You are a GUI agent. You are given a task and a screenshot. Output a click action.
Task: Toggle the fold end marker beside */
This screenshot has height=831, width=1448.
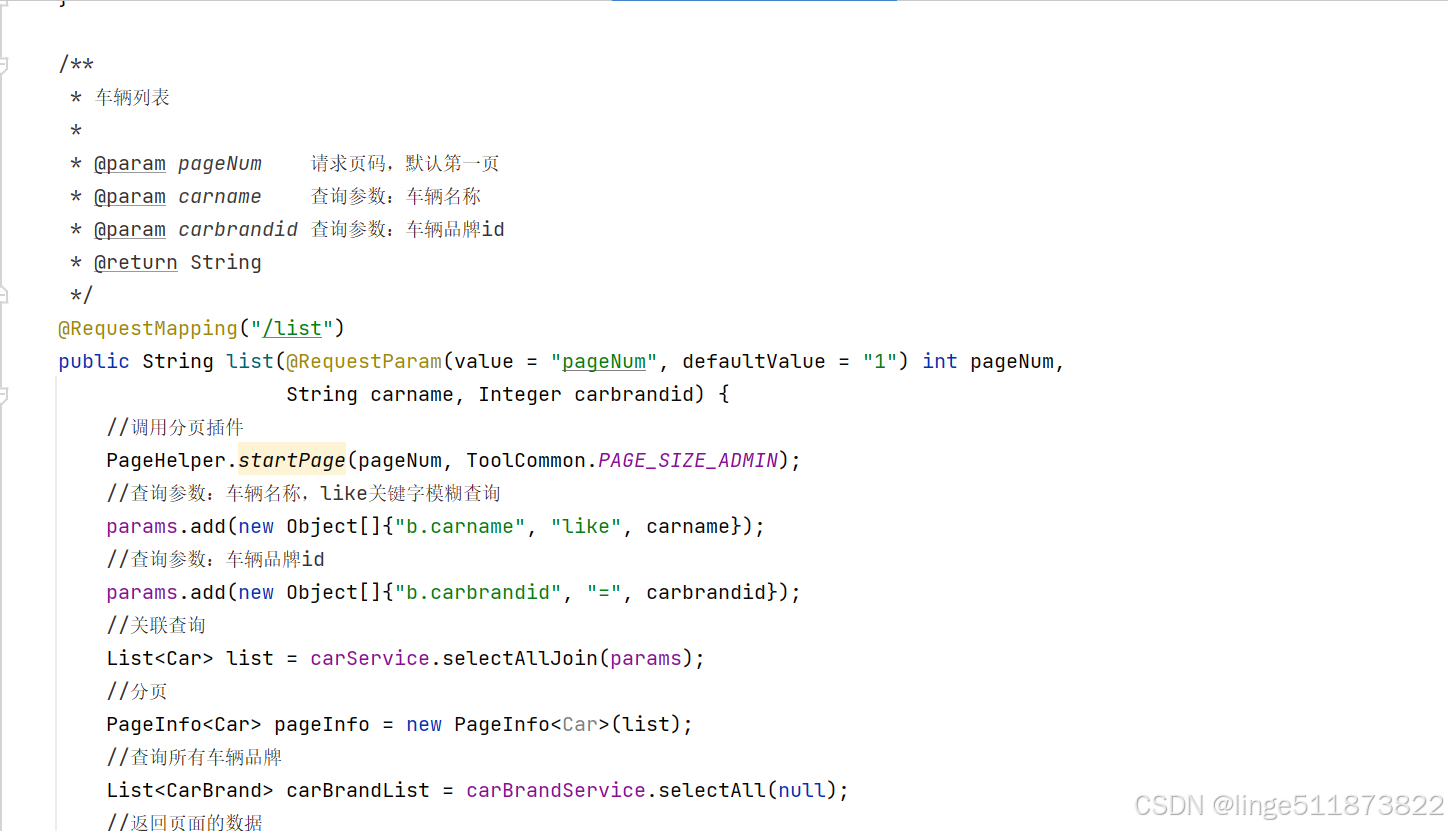[3, 295]
